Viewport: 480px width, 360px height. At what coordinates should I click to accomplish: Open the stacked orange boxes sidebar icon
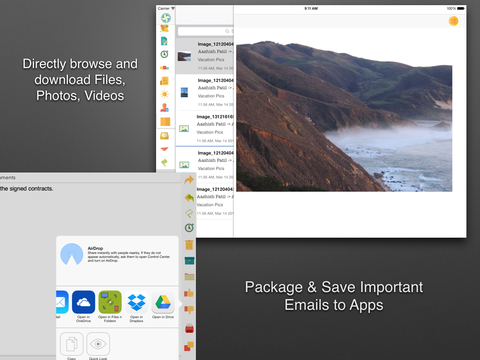click(x=164, y=81)
